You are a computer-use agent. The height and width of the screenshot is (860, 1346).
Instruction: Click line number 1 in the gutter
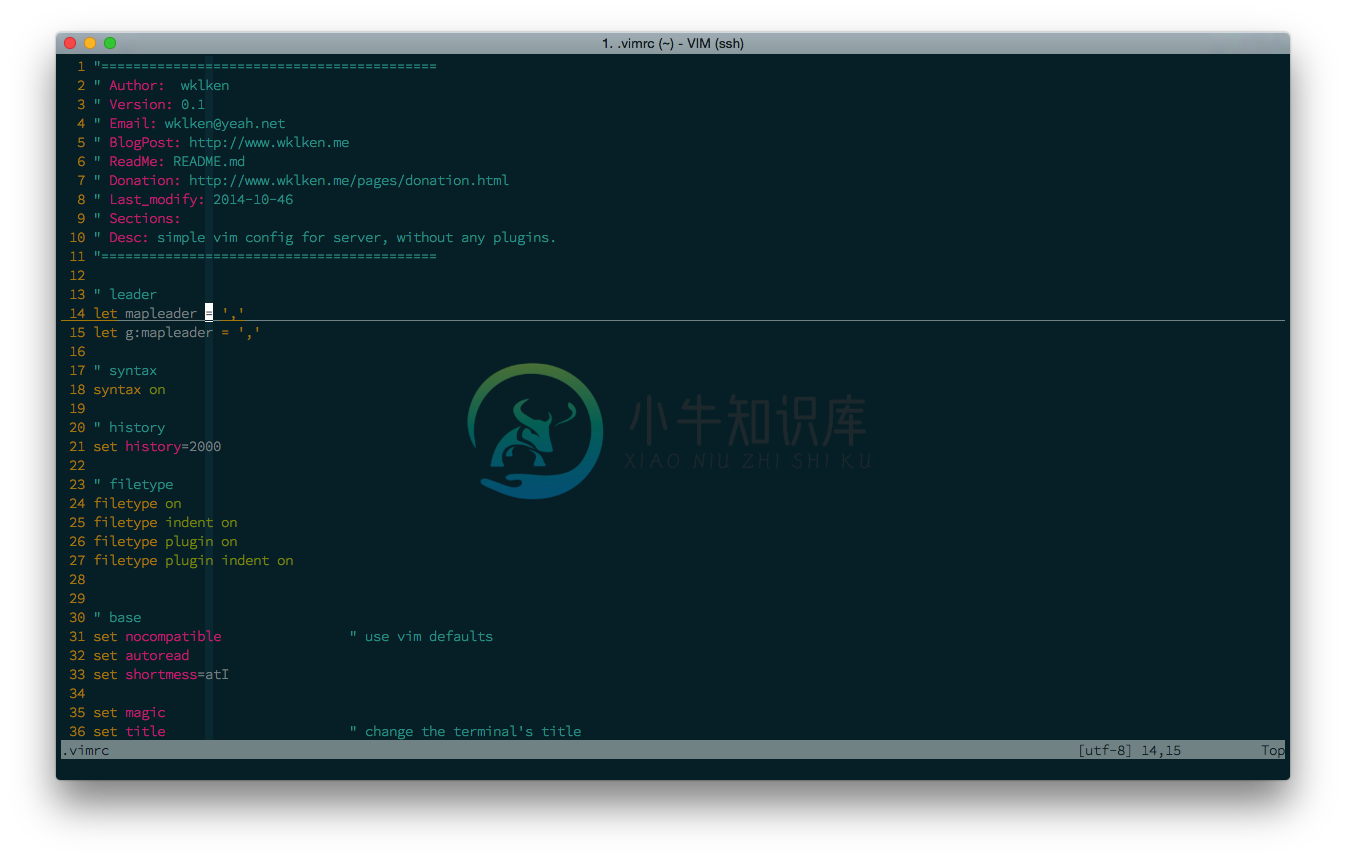click(81, 66)
